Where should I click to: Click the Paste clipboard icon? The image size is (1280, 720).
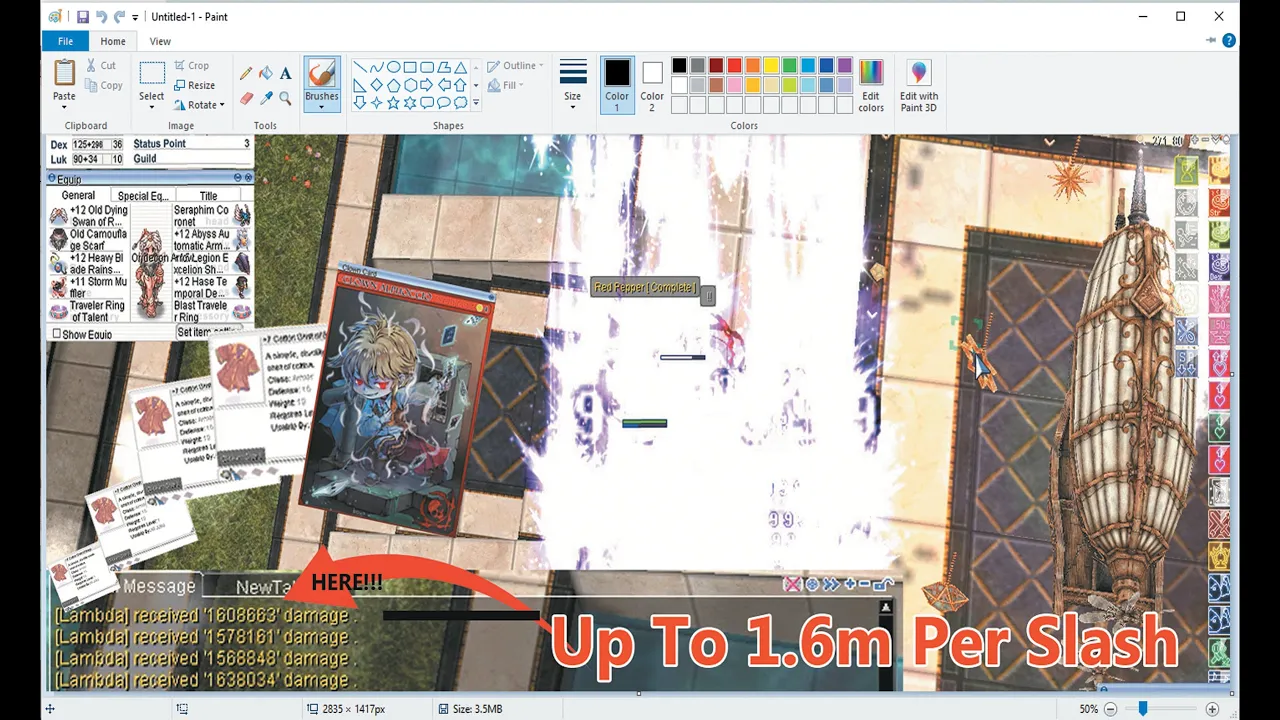tap(64, 73)
